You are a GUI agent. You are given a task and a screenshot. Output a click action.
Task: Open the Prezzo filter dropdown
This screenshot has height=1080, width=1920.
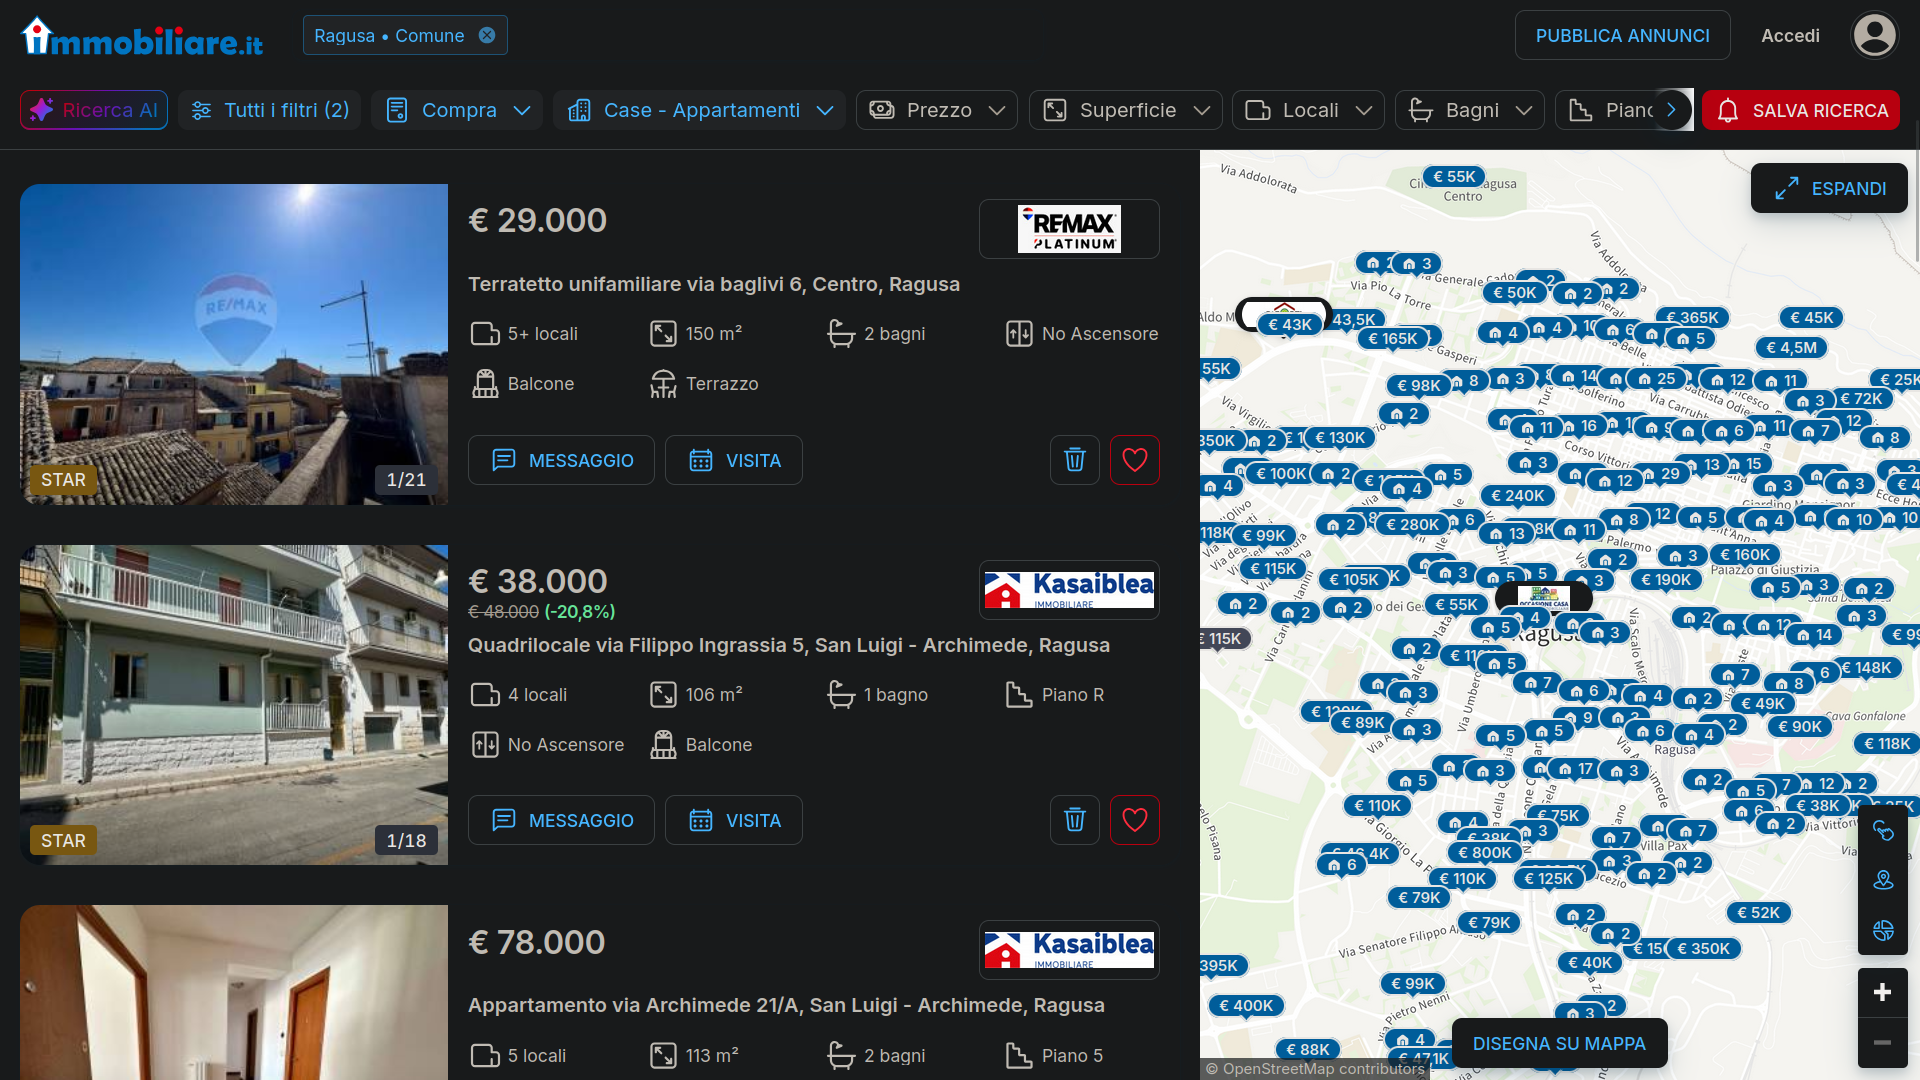936,110
